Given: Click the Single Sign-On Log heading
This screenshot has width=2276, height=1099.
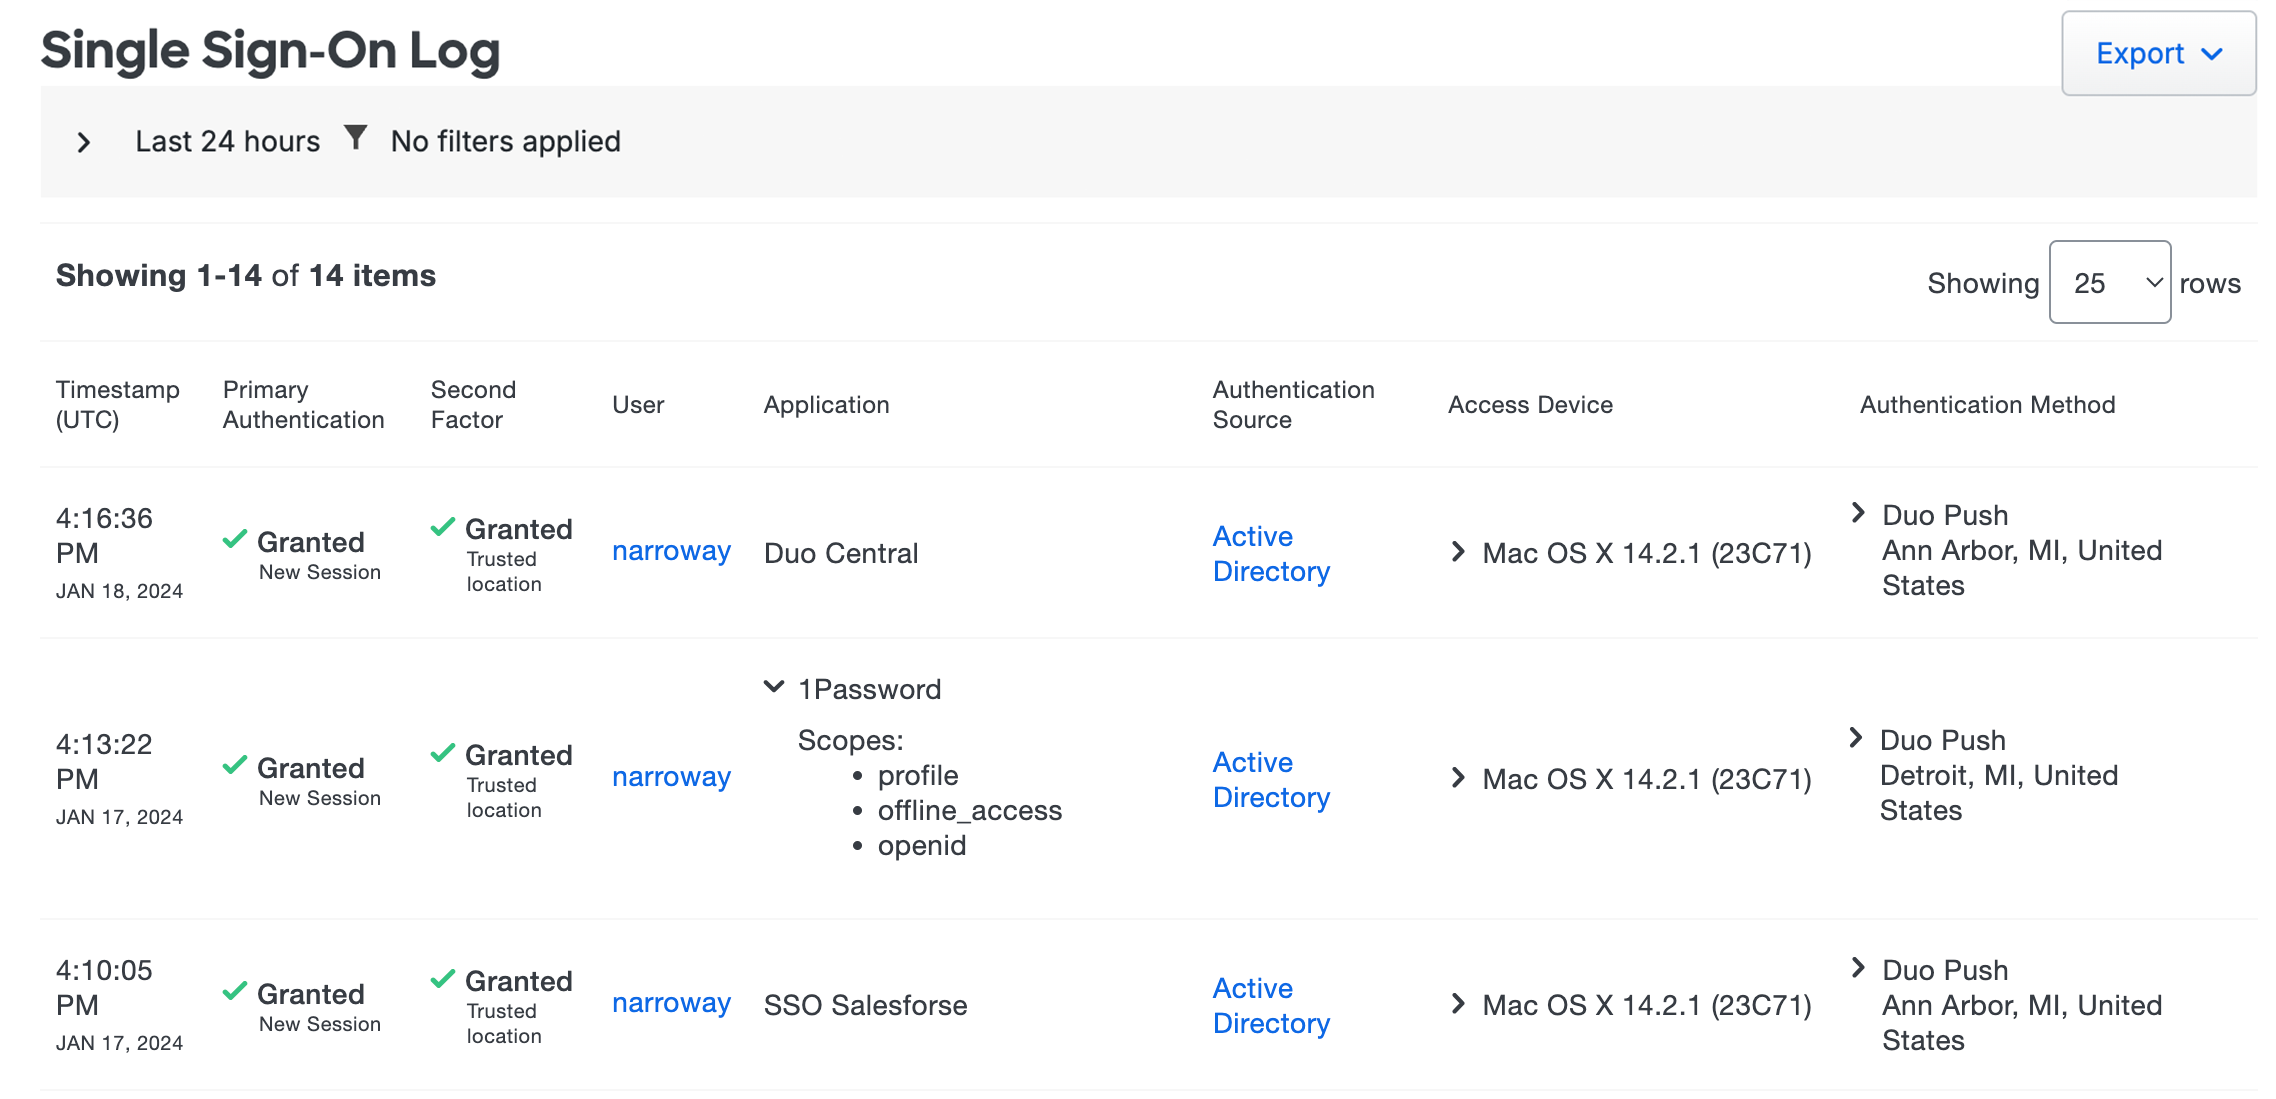Looking at the screenshot, I should (270, 50).
